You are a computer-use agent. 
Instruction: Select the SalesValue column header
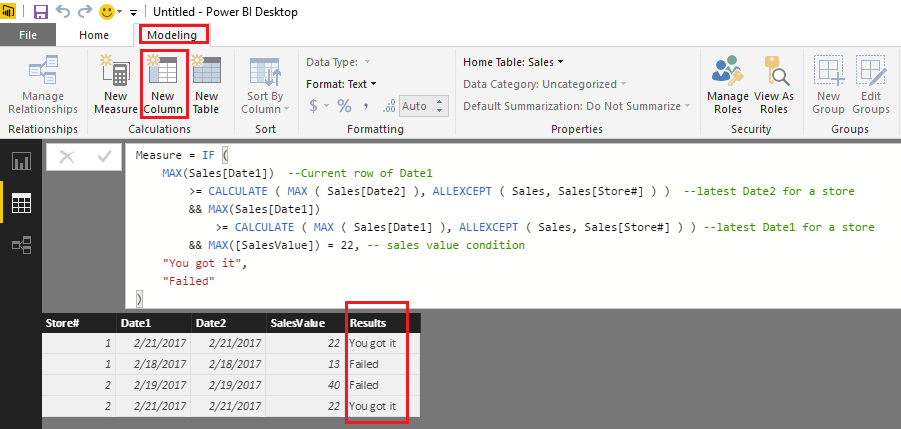306,323
